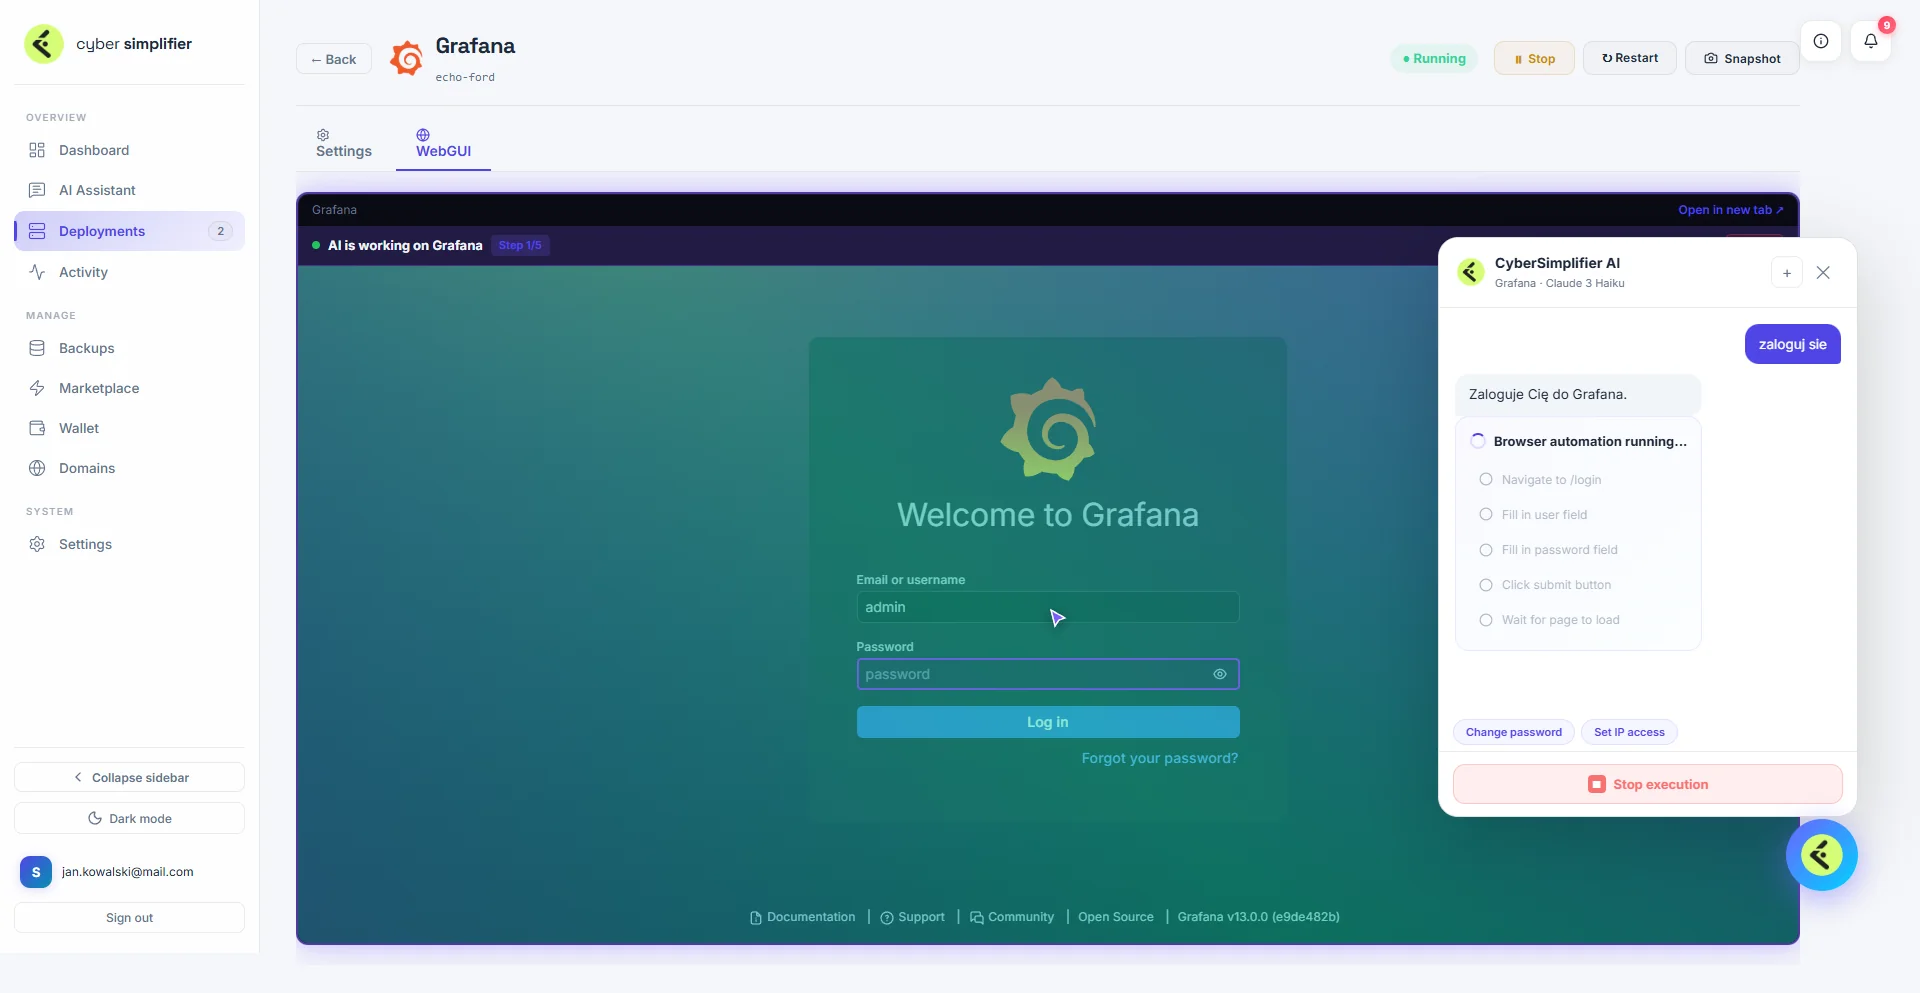Open the Backups page
Image resolution: width=1920 pixels, height=993 pixels.
(x=129, y=348)
